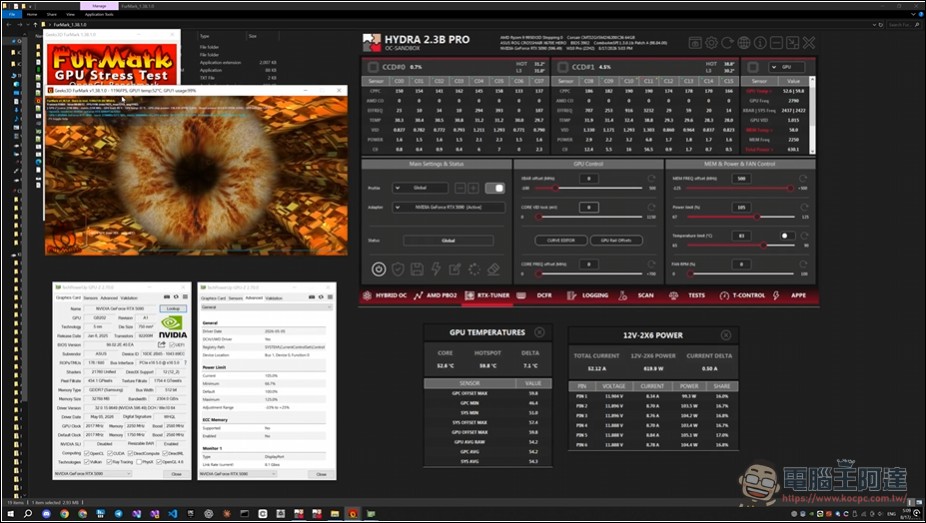
Task: Open GPU selector dropdown in GPU-Z Graphics Card window
Action: pyautogui.click(x=92, y=474)
